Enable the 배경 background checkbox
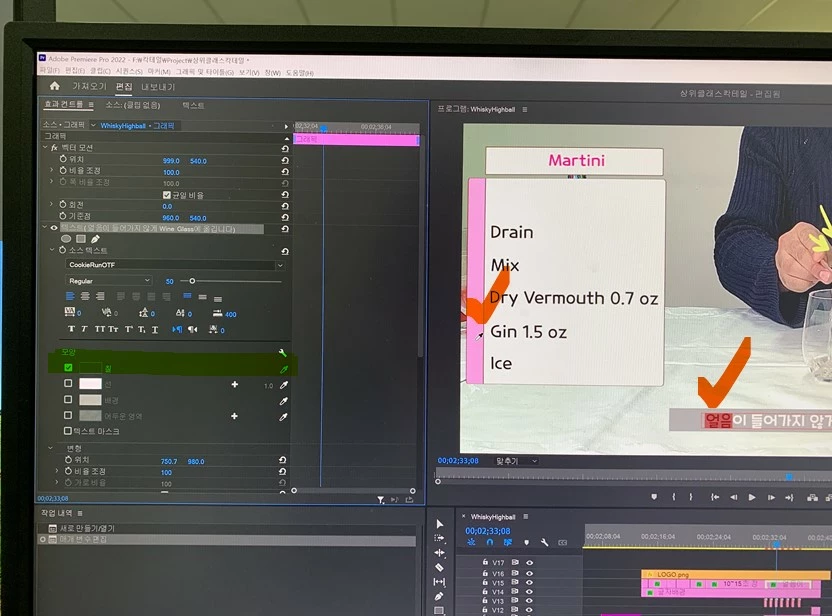This screenshot has height=616, width=832. (x=68, y=399)
